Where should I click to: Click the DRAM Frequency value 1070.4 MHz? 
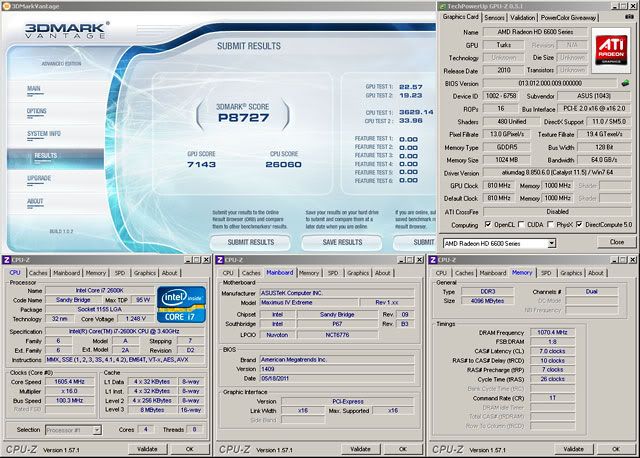pyautogui.click(x=552, y=333)
